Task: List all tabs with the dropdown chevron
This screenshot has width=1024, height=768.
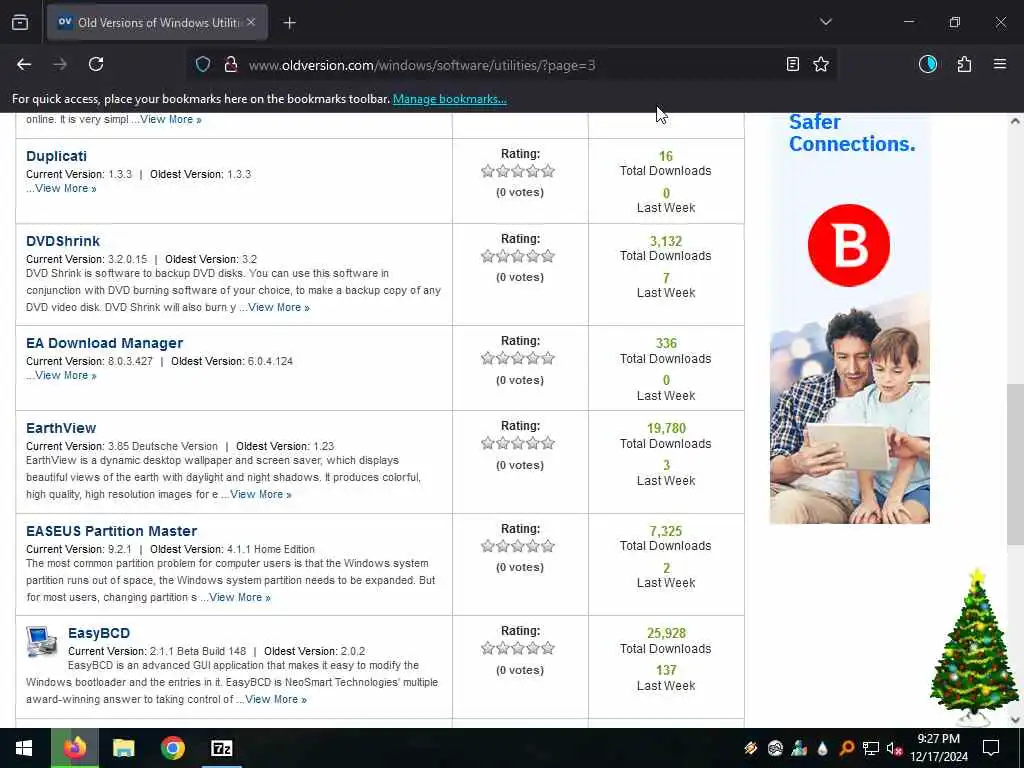Action: click(x=825, y=22)
